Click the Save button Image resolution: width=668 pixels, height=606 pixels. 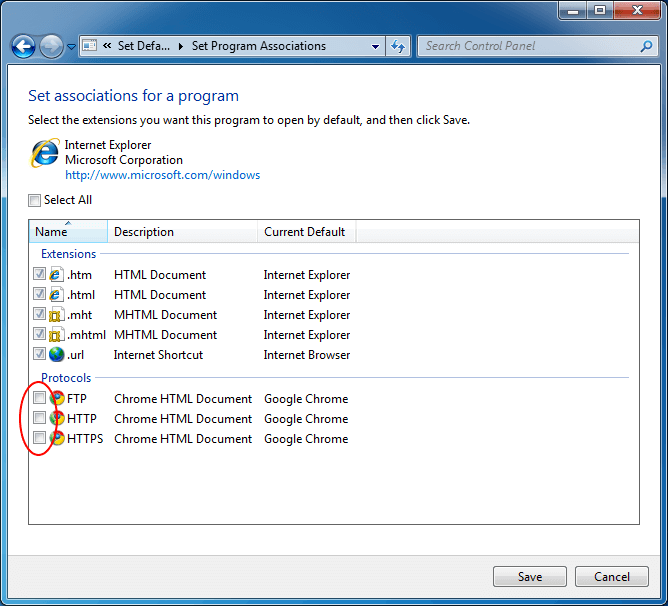[530, 577]
